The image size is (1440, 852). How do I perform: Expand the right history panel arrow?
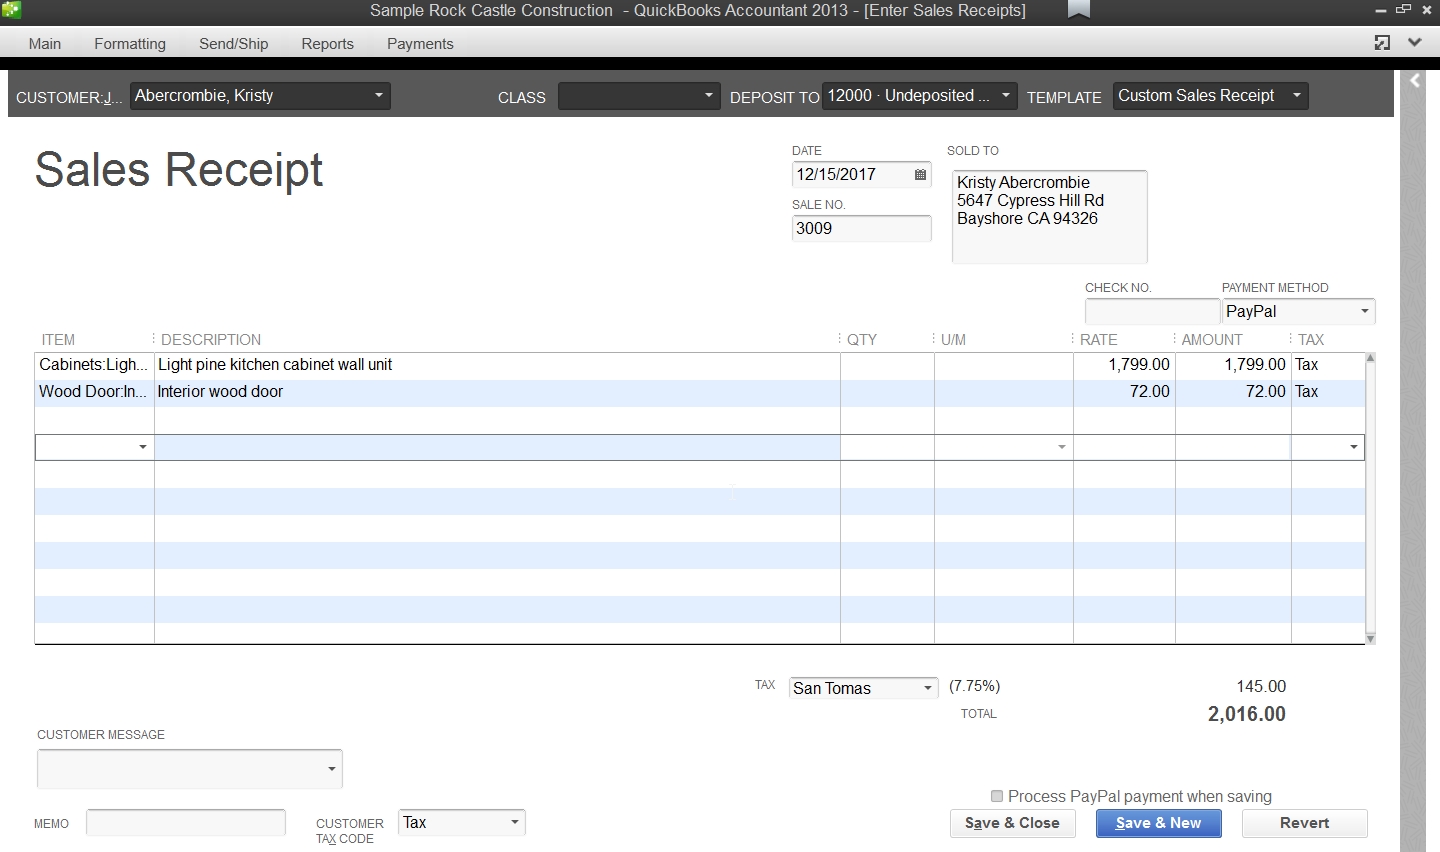coord(1414,81)
